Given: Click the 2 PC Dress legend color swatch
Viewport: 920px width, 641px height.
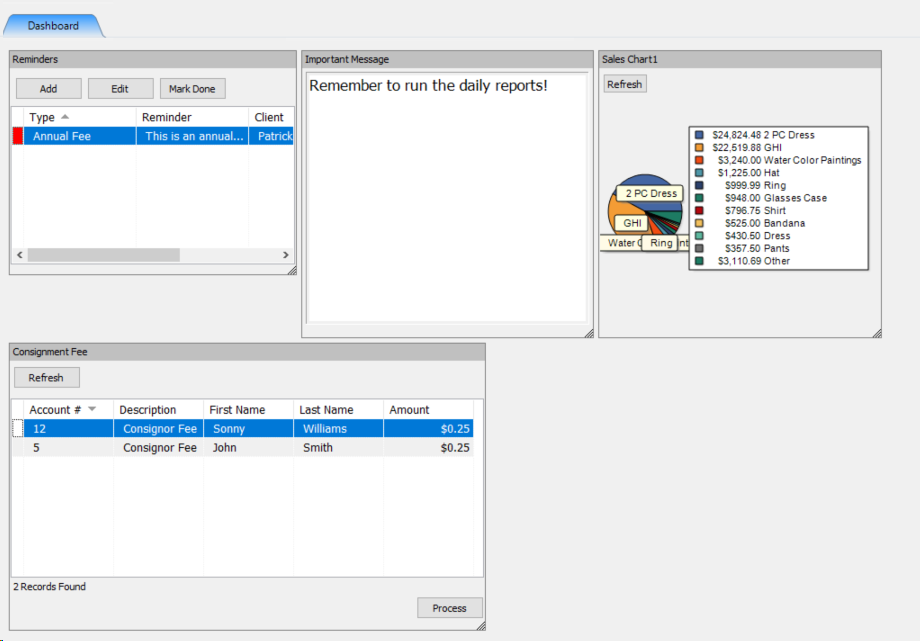Looking at the screenshot, I should pos(699,135).
